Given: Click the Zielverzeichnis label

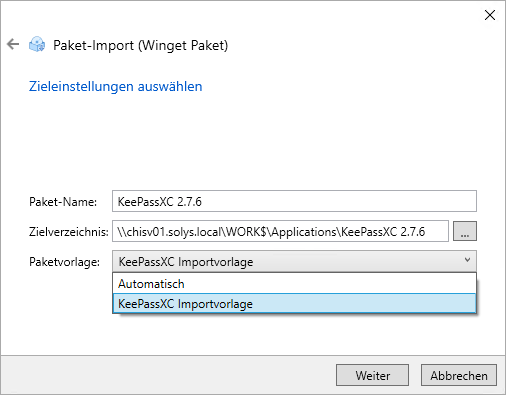Looking at the screenshot, I should 69,231.
